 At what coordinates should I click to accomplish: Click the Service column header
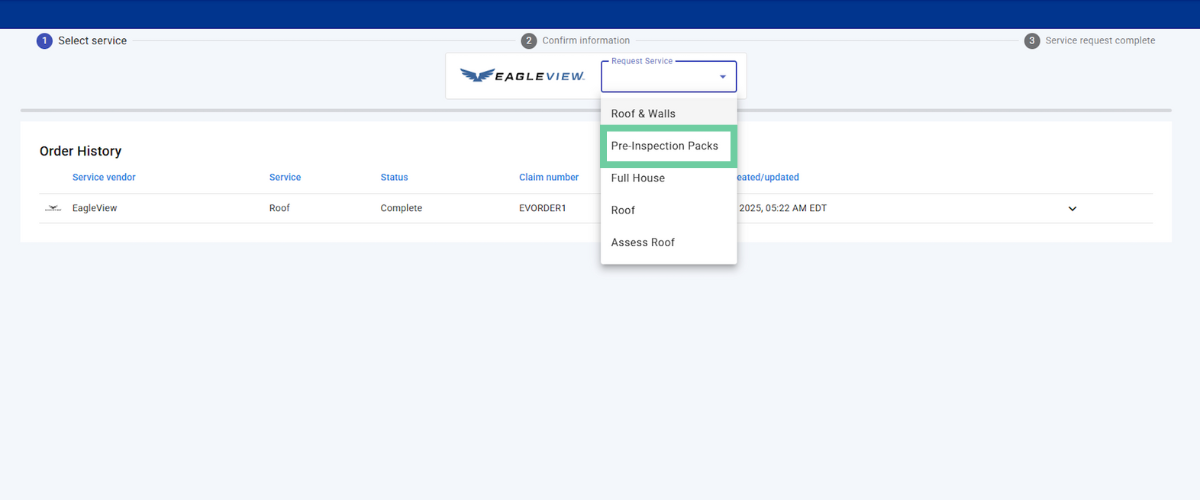coord(285,177)
